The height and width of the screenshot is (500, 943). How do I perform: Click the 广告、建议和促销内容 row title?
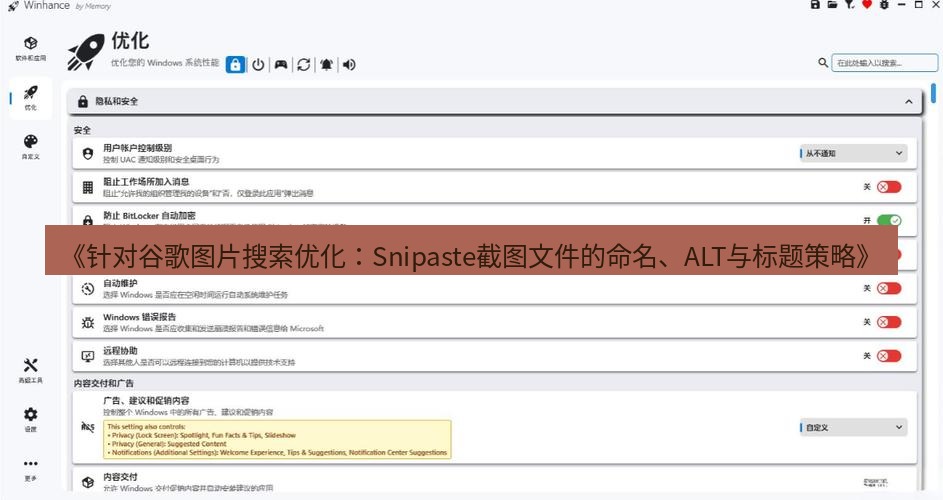point(146,400)
